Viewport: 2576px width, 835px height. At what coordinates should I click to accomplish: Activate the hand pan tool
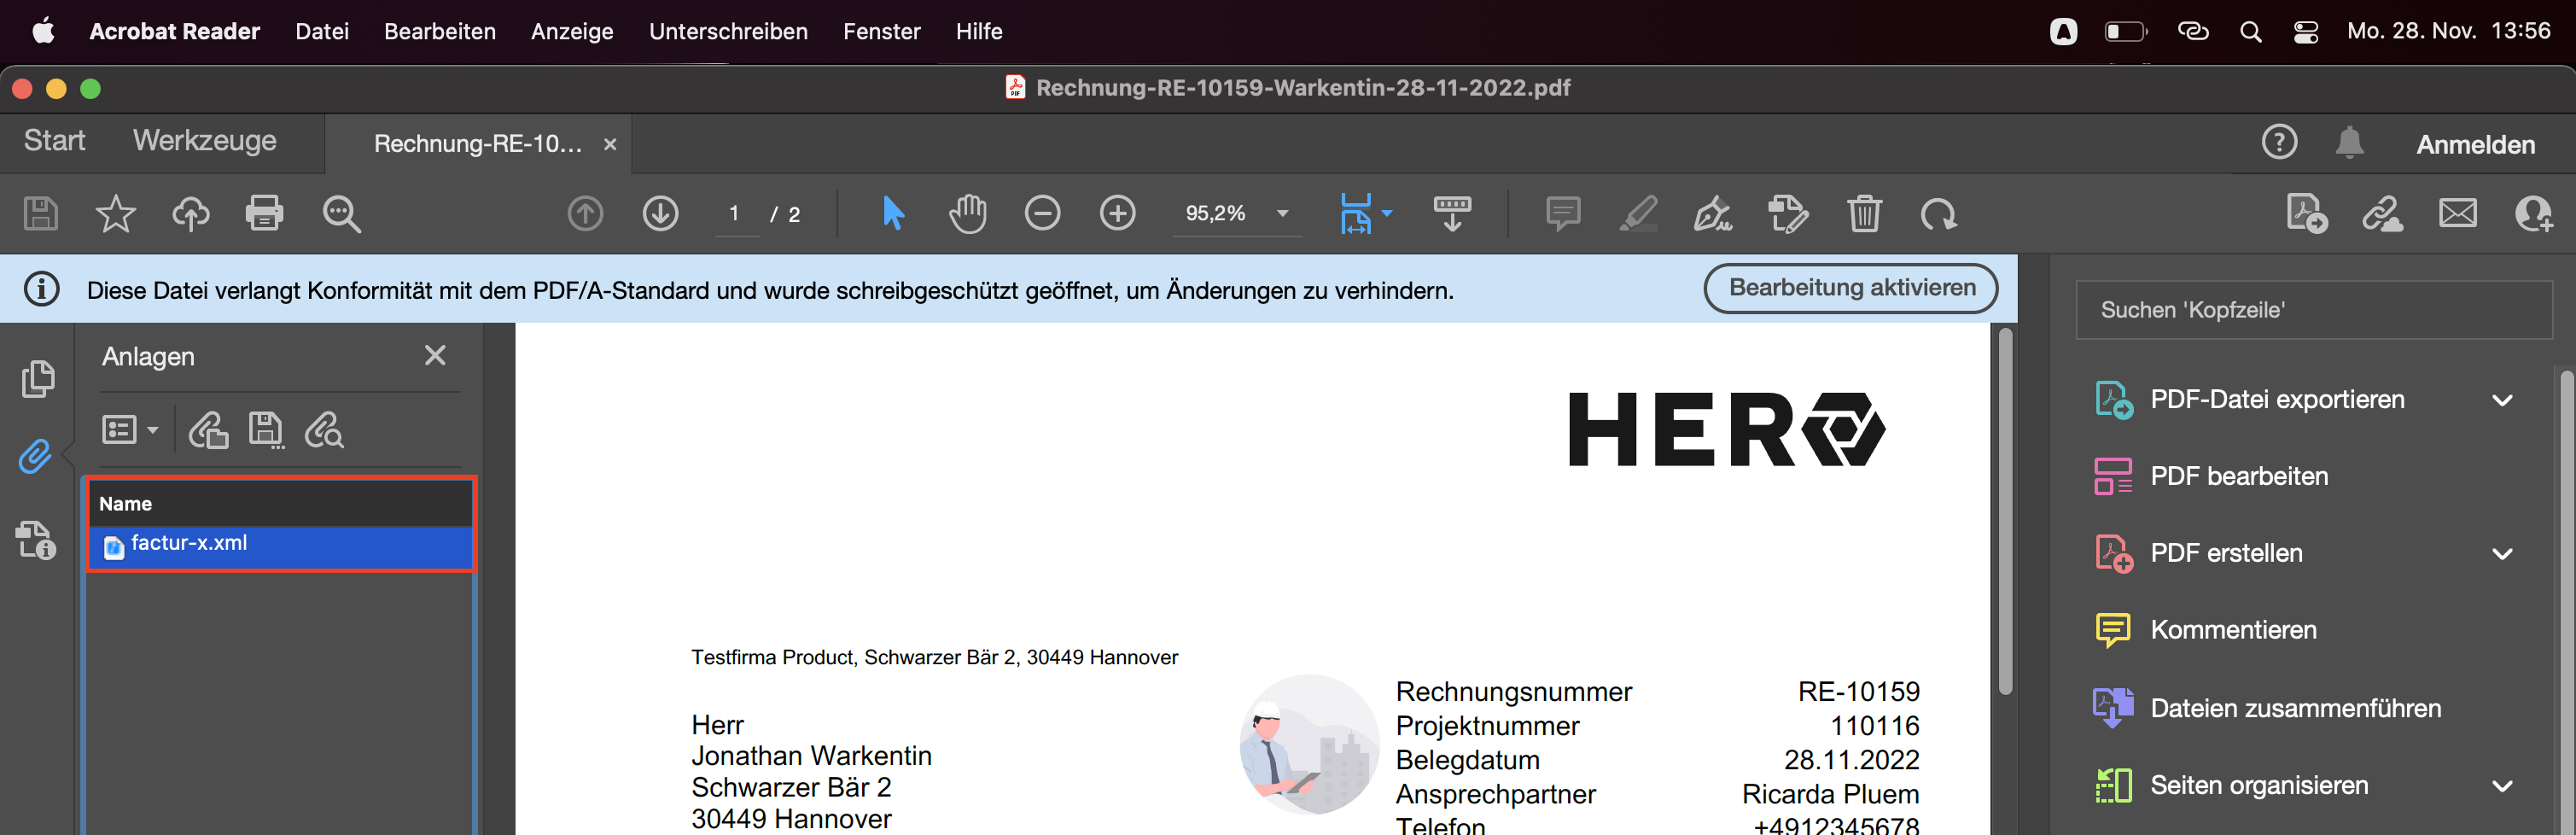pyautogui.click(x=967, y=214)
